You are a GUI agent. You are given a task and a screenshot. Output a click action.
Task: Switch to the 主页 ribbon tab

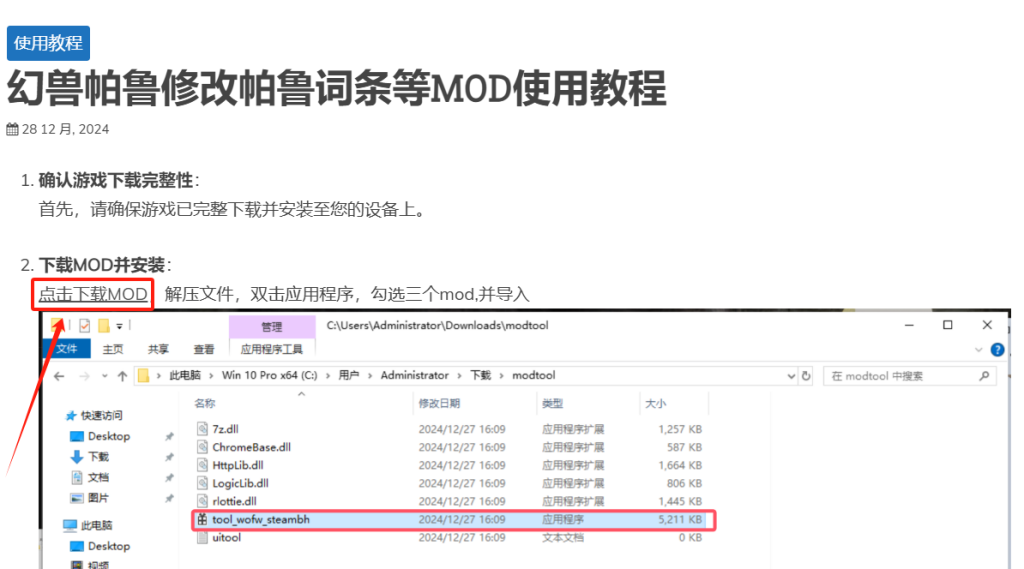coord(112,350)
